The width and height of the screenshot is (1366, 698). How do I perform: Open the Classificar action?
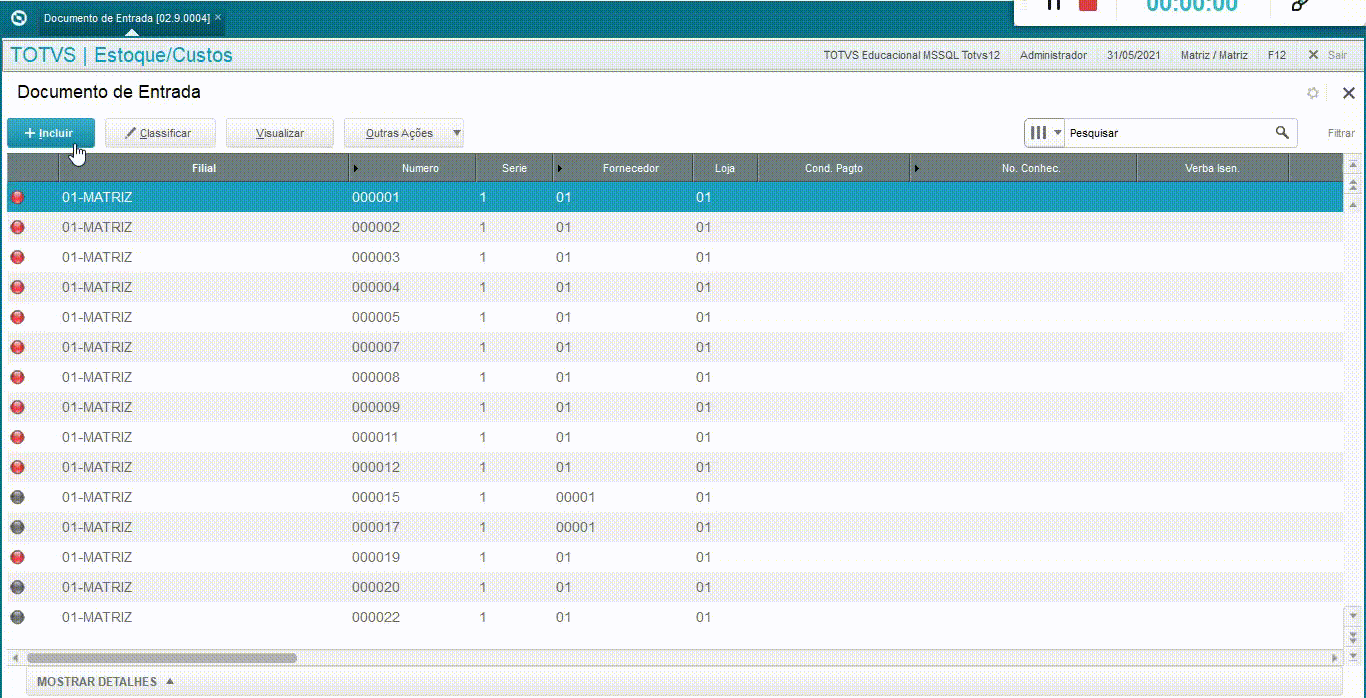162,133
